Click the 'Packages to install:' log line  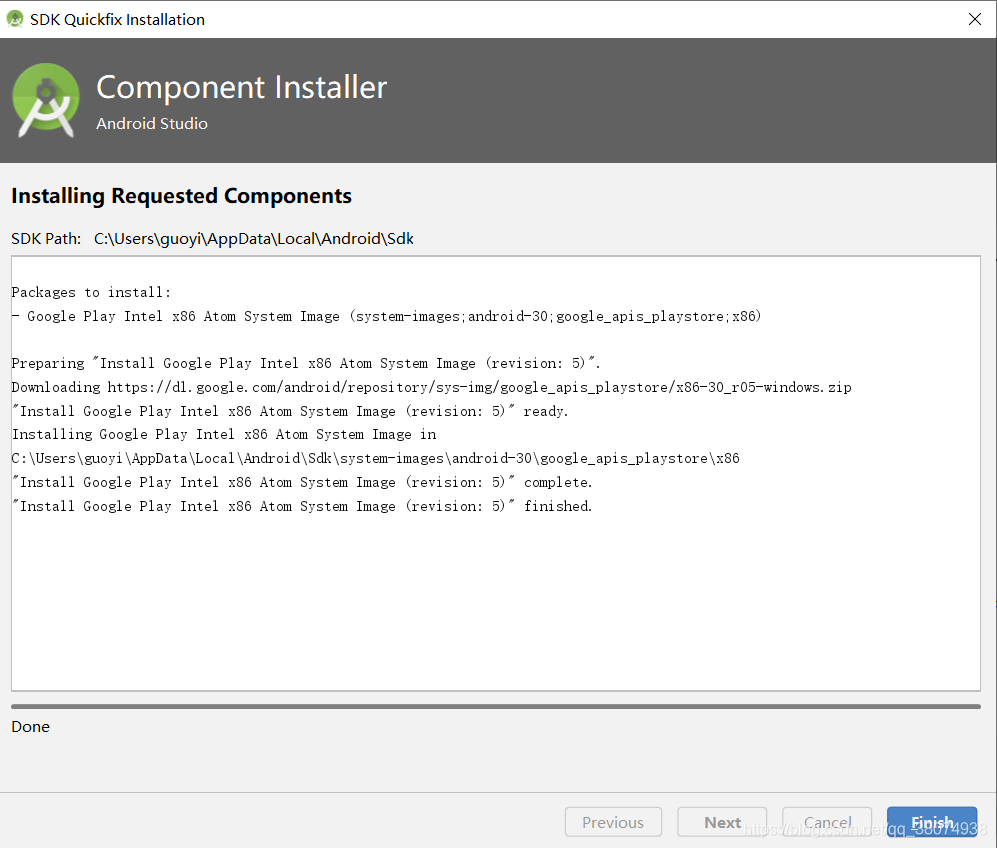coord(91,292)
